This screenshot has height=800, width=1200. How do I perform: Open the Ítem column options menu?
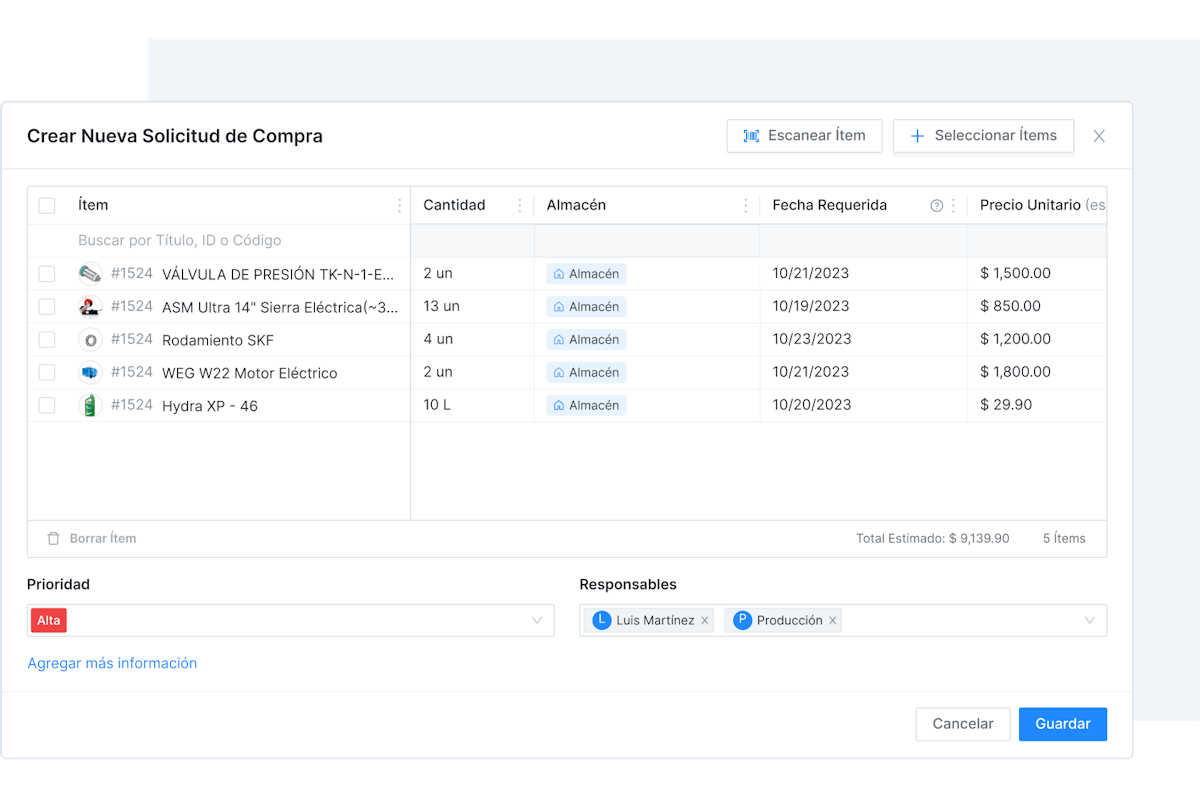pos(400,206)
